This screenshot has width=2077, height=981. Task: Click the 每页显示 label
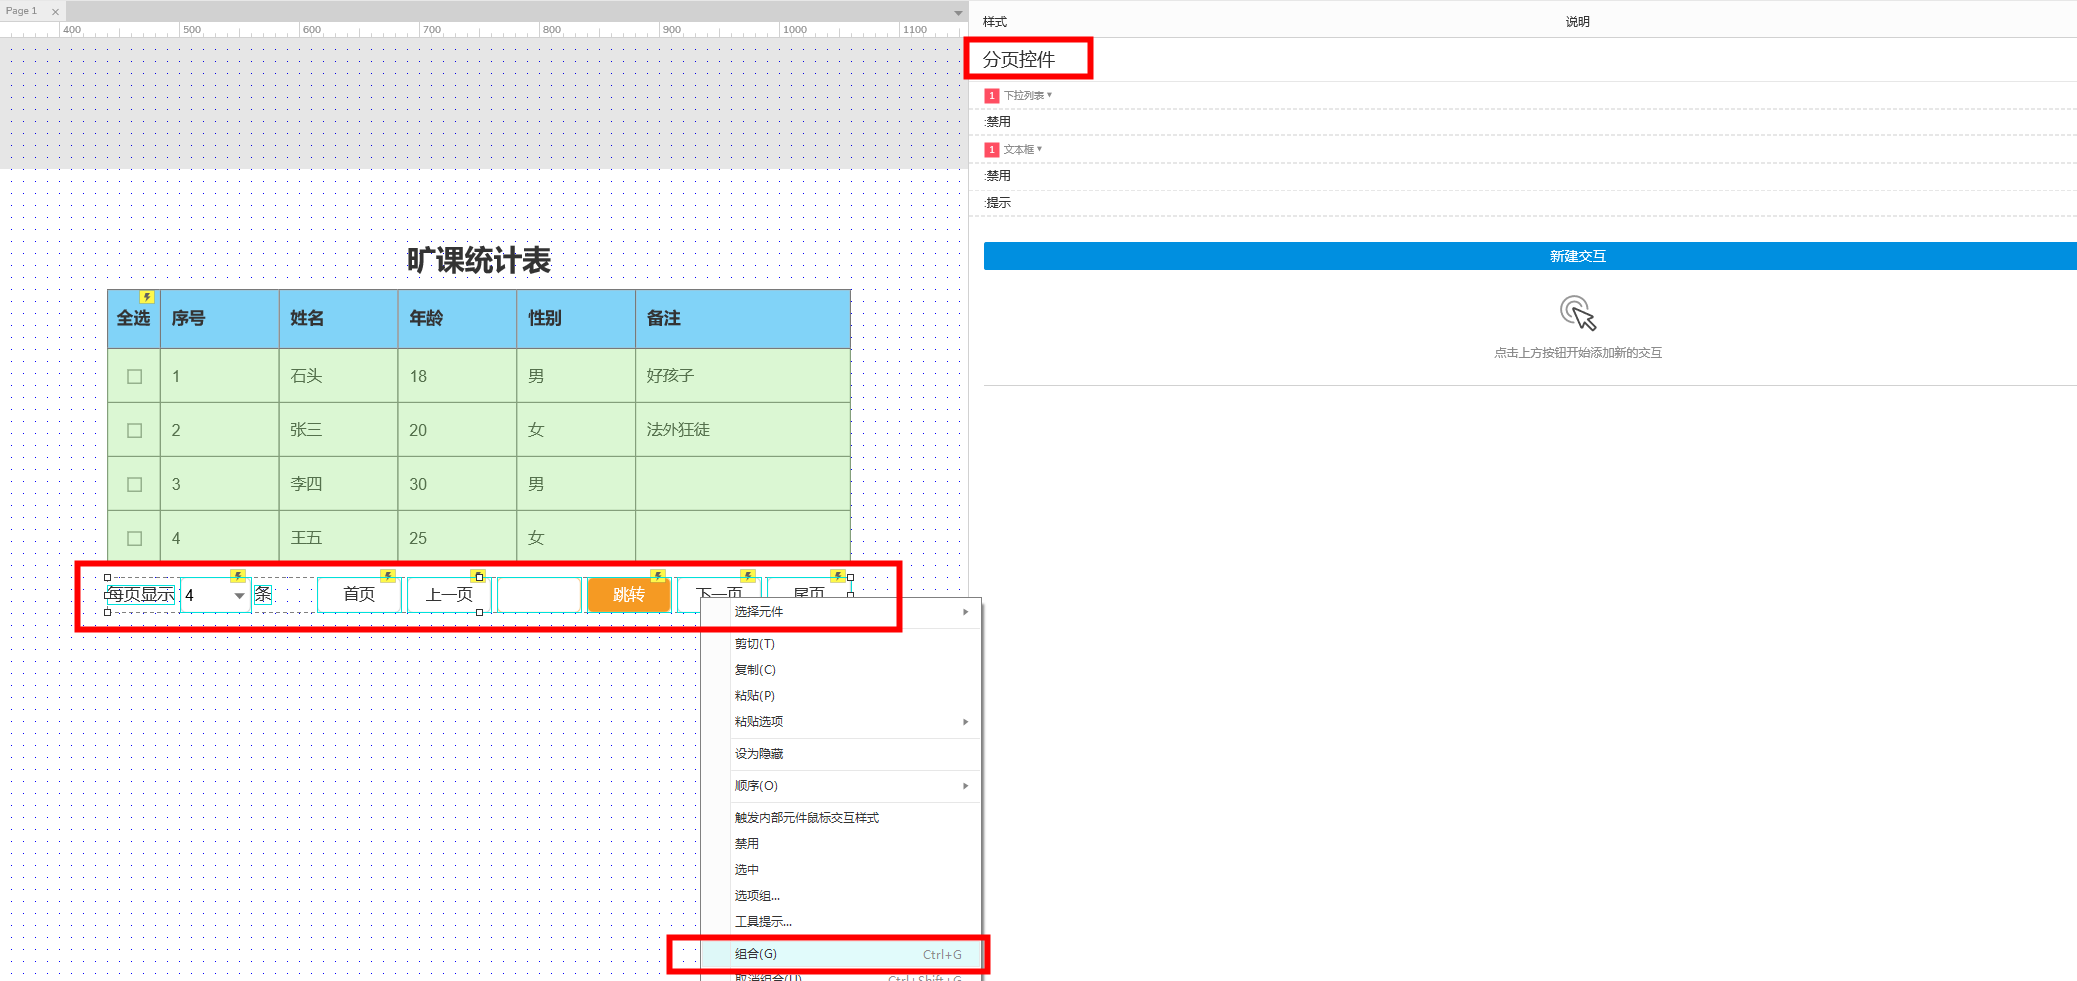[140, 595]
